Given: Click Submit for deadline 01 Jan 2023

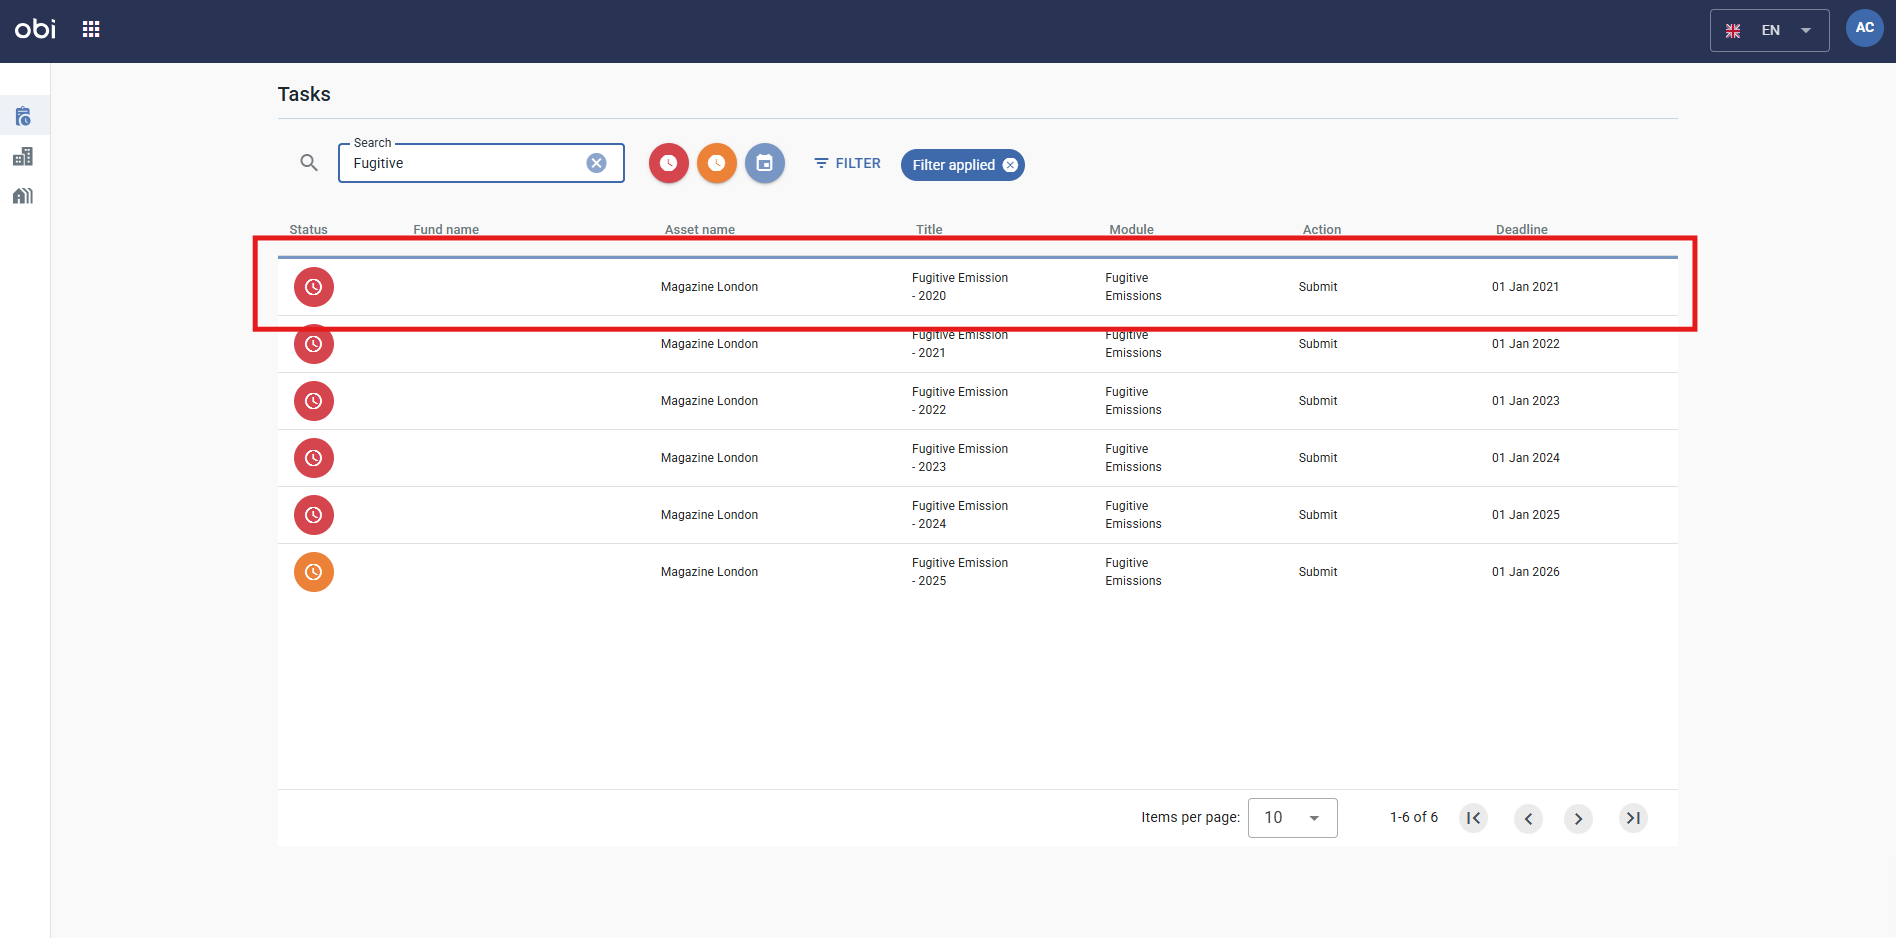Looking at the screenshot, I should pyautogui.click(x=1318, y=401).
